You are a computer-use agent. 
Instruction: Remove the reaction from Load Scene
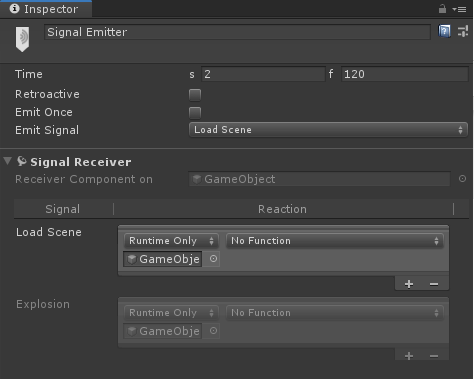(x=434, y=284)
